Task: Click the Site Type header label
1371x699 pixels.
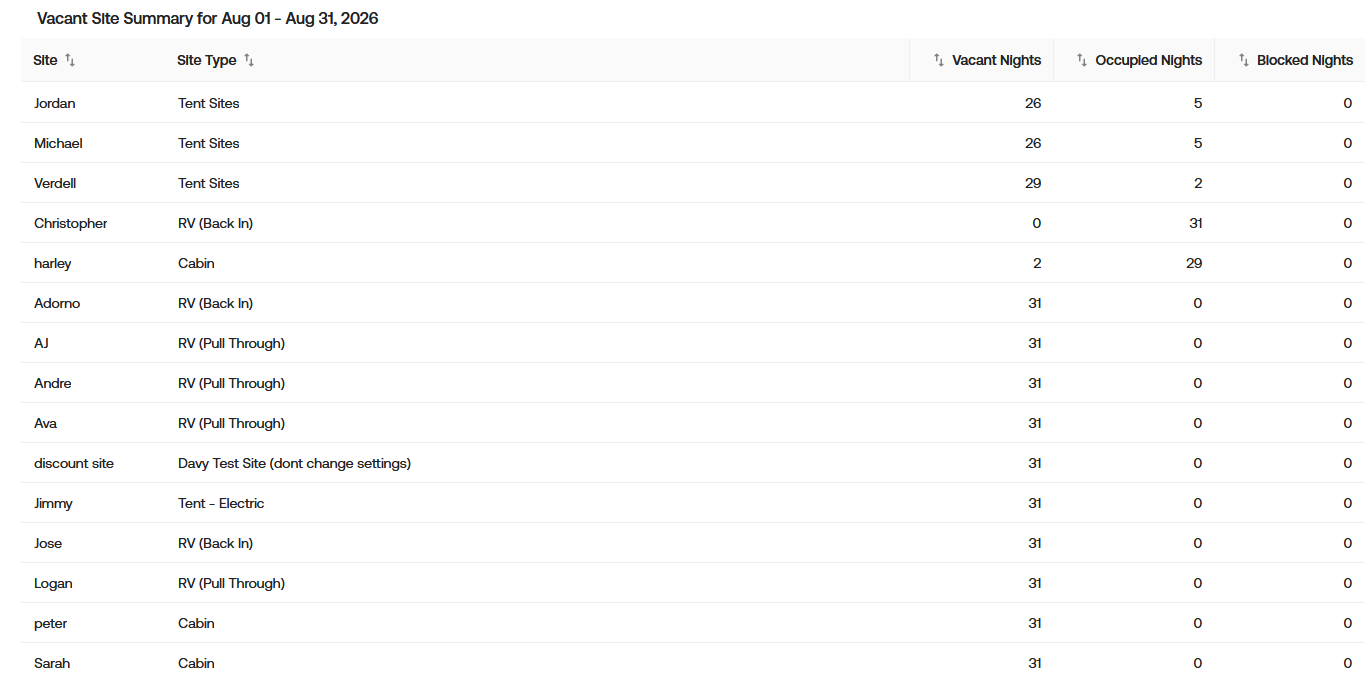Action: pos(207,60)
